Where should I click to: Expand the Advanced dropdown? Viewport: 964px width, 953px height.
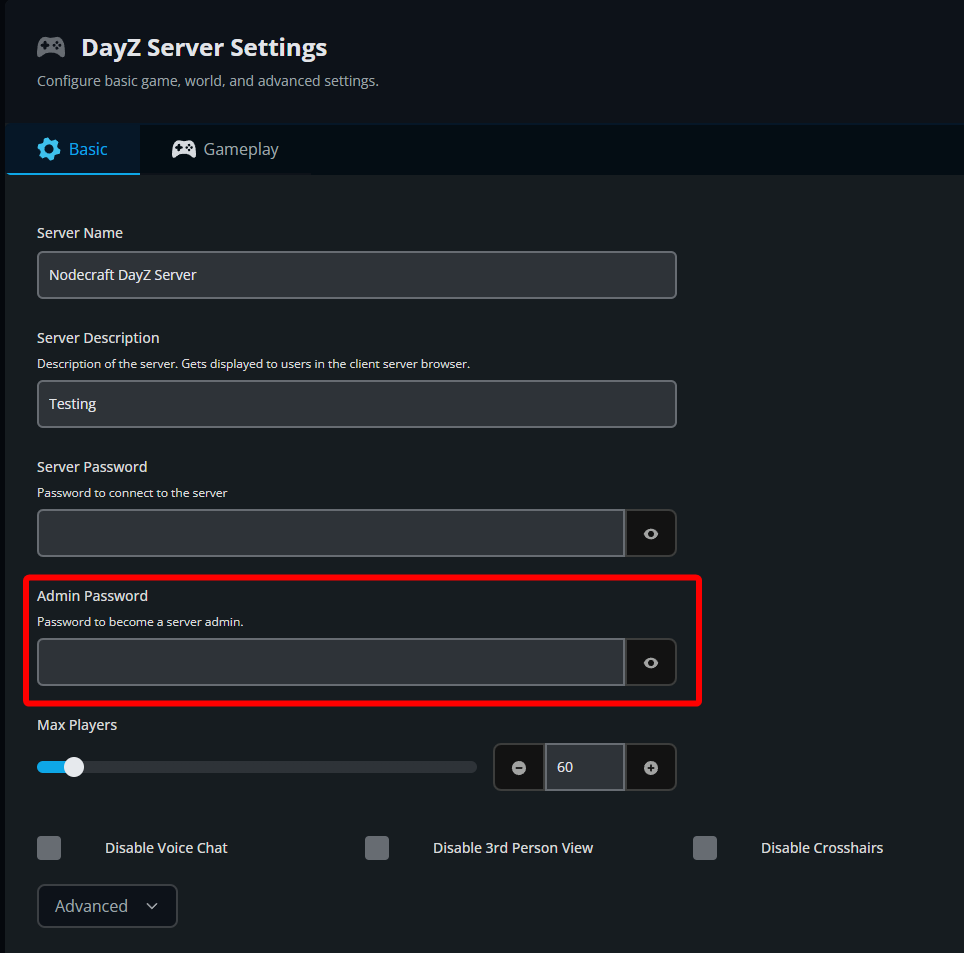pos(107,906)
